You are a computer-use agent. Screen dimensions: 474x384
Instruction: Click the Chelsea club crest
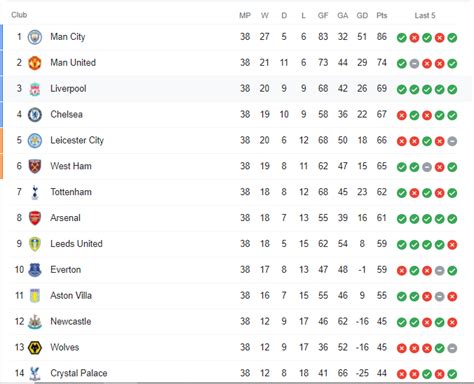35,115
